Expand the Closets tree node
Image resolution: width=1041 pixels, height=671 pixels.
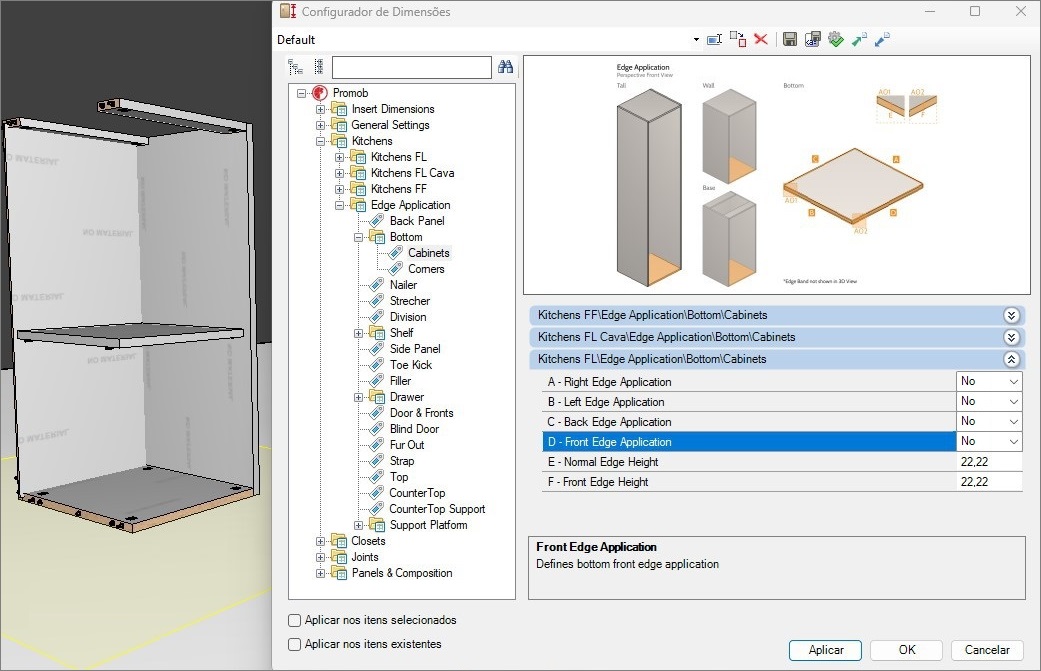pos(320,541)
